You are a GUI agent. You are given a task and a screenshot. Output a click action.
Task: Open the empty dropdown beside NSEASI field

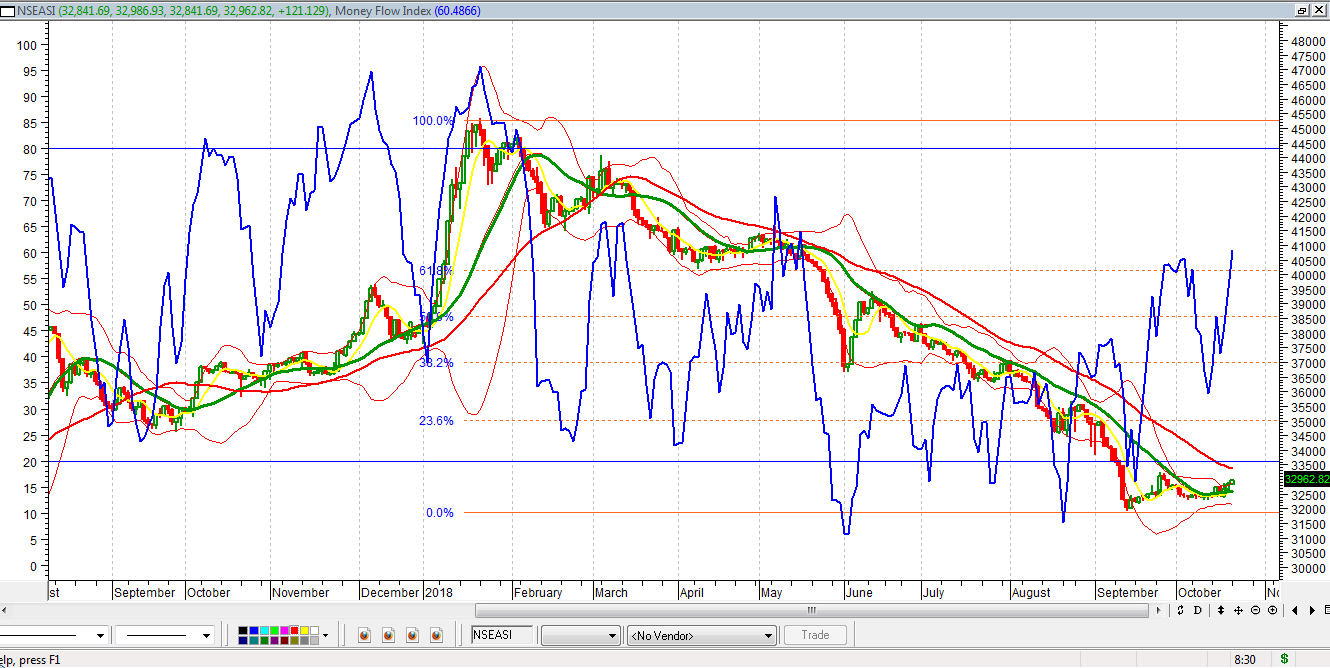tap(581, 635)
